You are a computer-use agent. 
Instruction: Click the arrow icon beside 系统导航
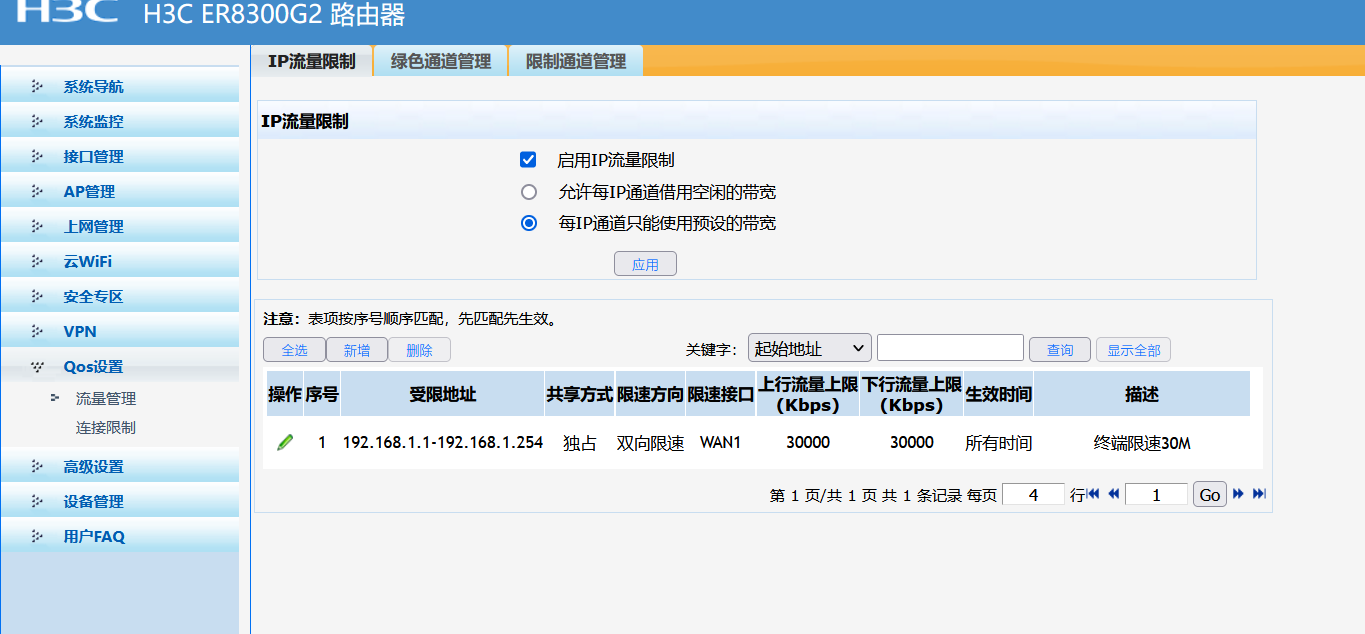(38, 86)
